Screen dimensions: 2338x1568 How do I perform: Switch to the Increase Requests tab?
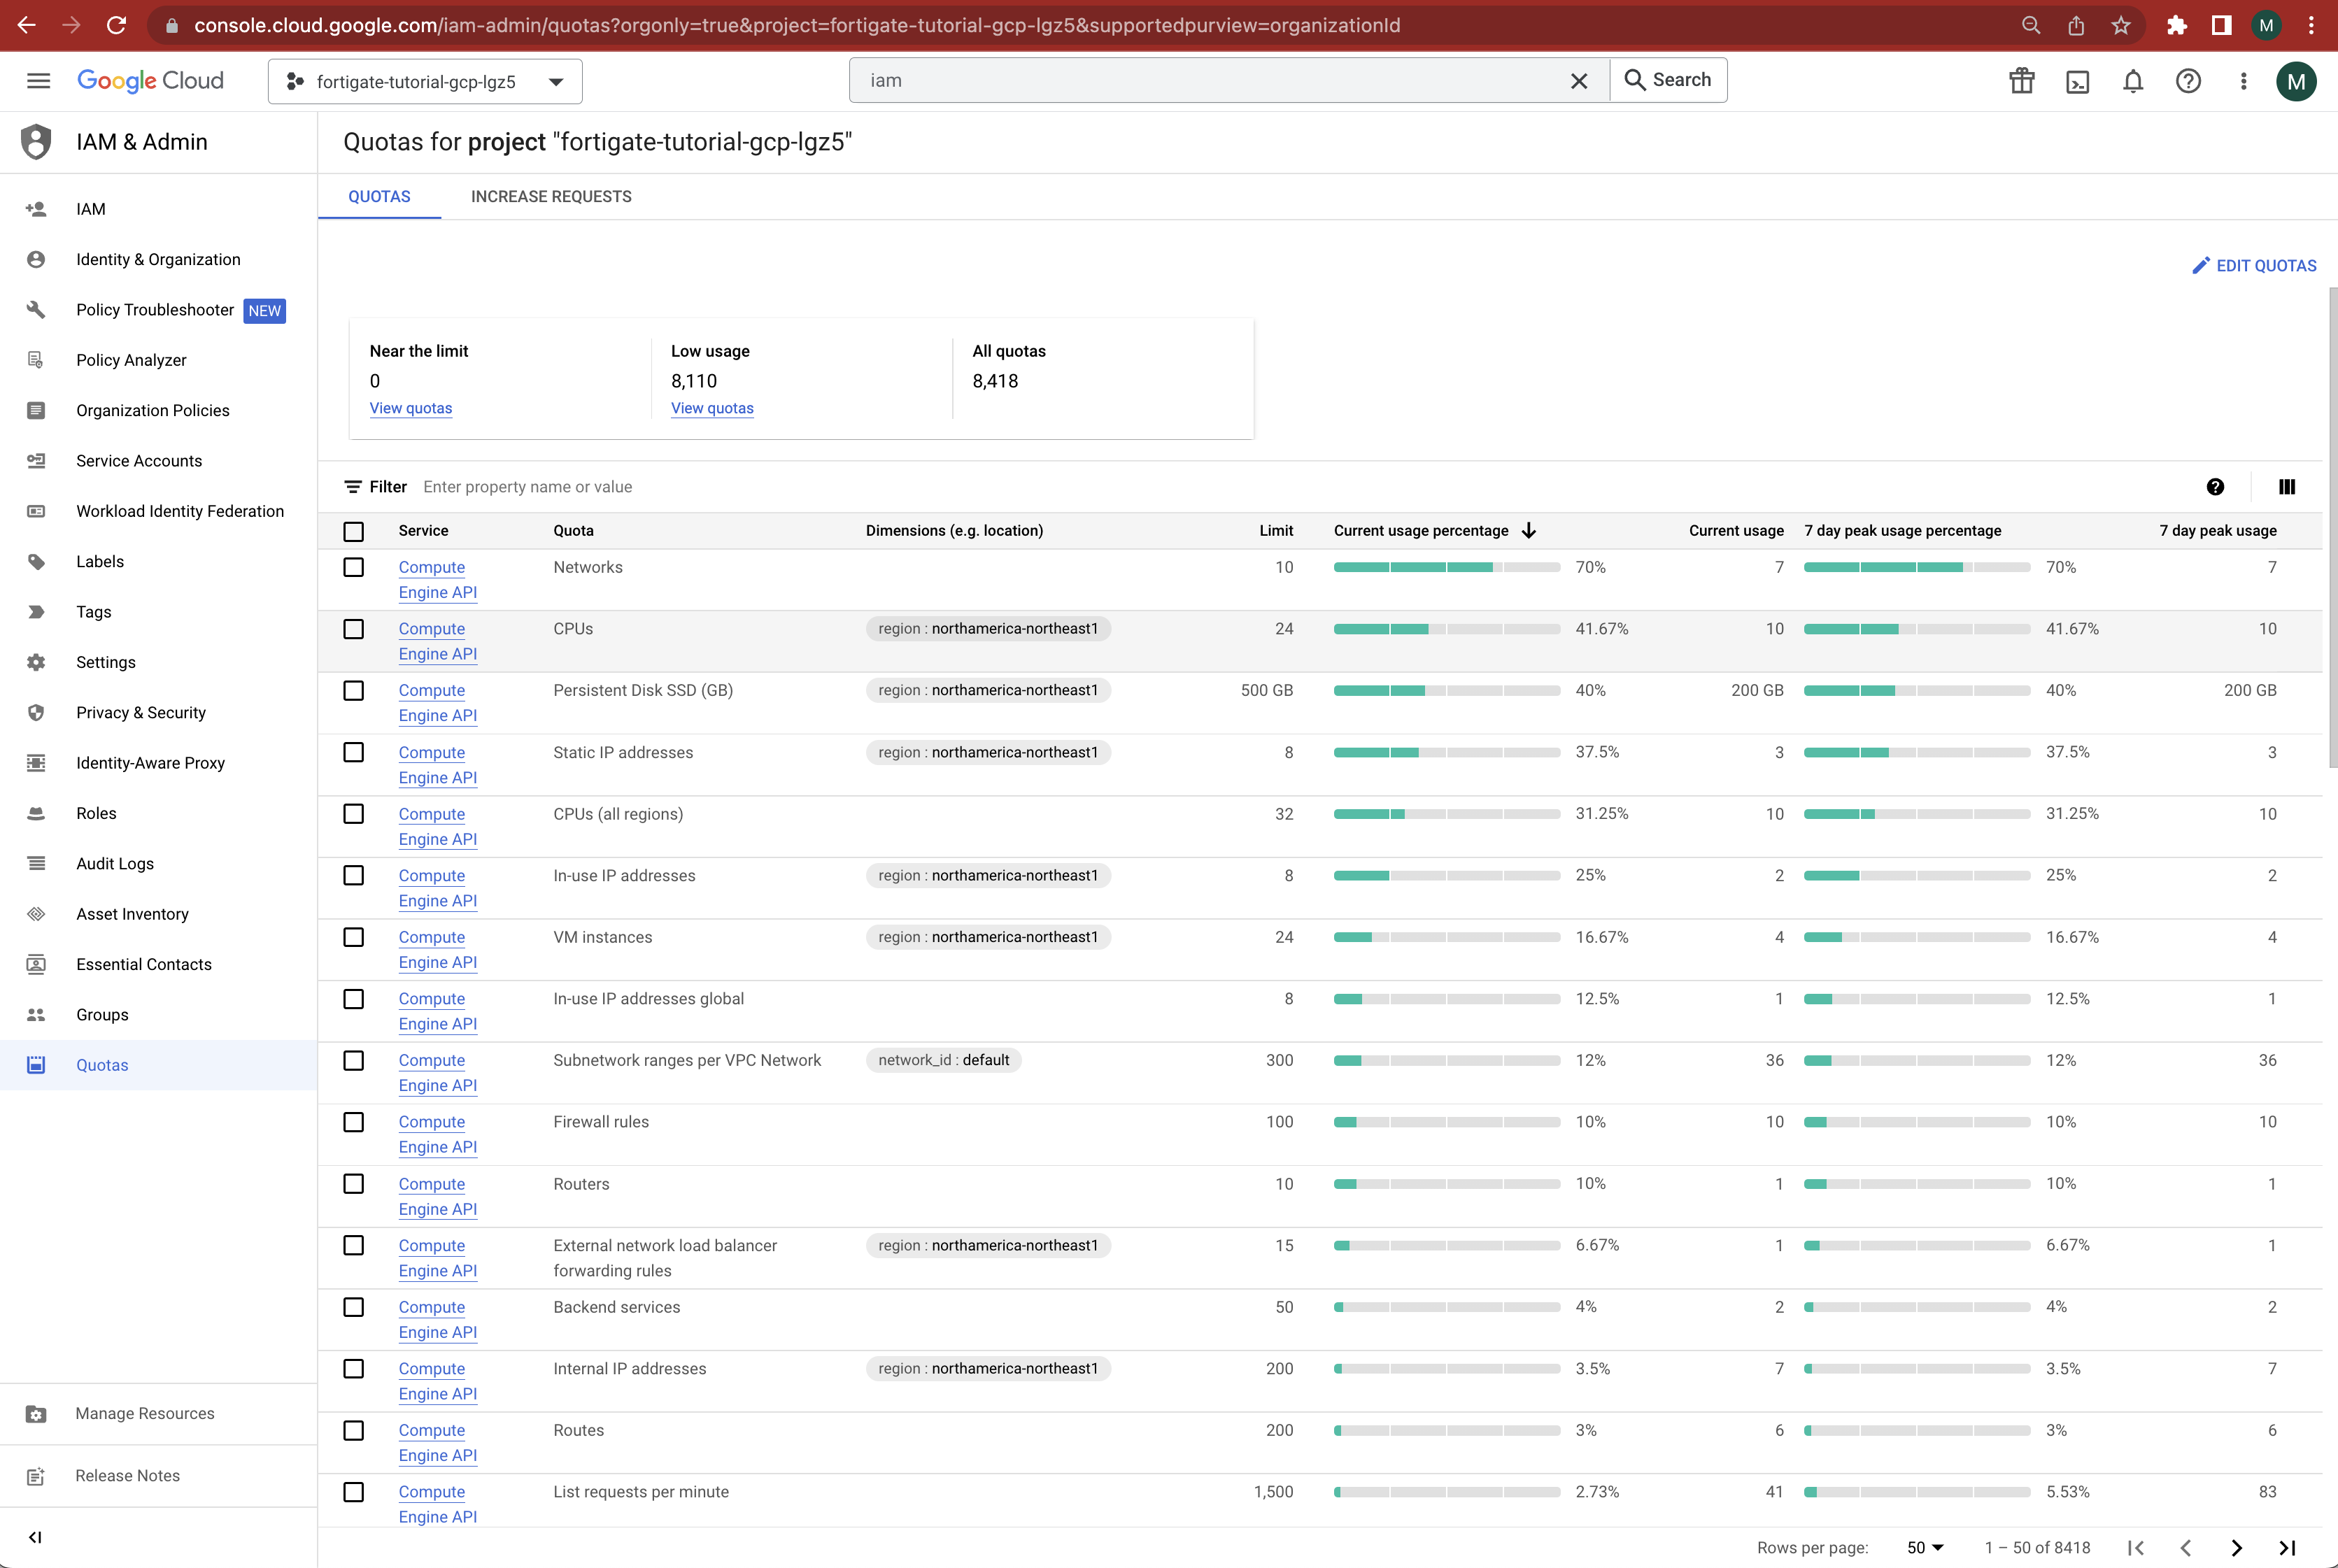[551, 196]
